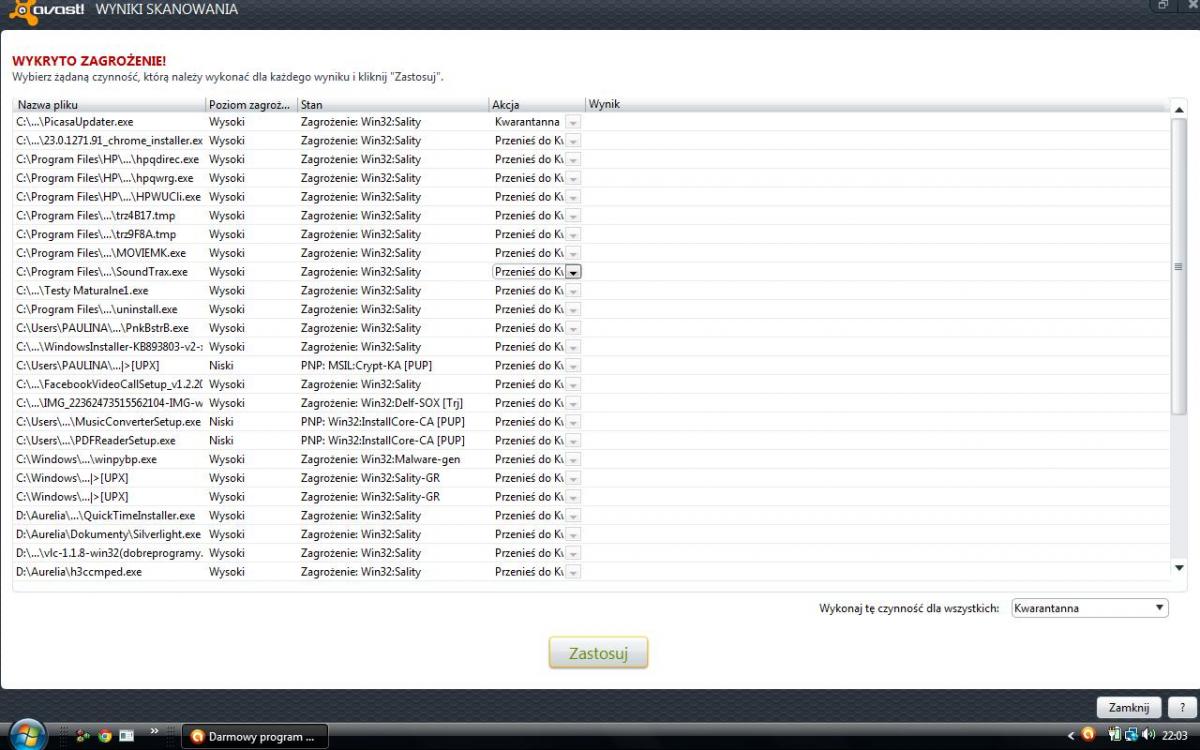This screenshot has width=1200, height=750.
Task: Sort by Stan column header
Action: pos(393,104)
